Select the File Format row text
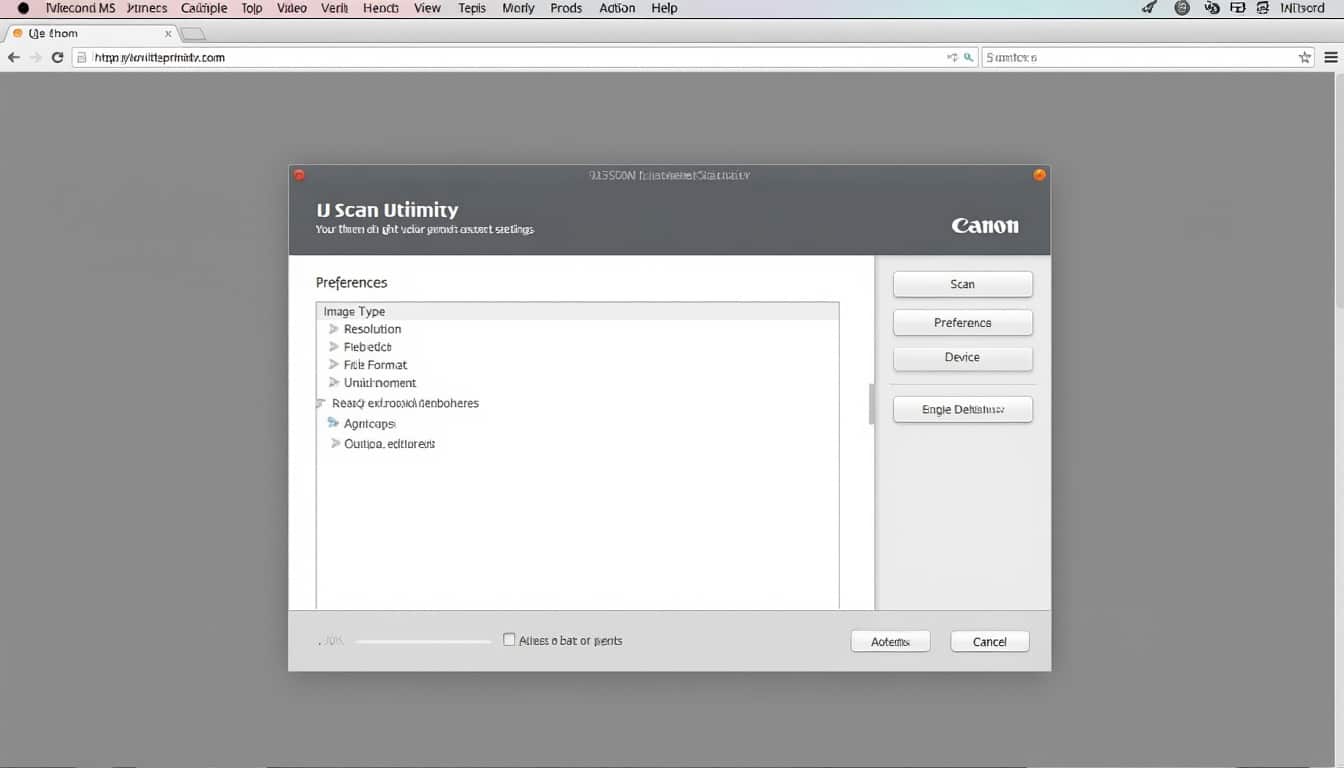The height and width of the screenshot is (768, 1344). [x=375, y=365]
